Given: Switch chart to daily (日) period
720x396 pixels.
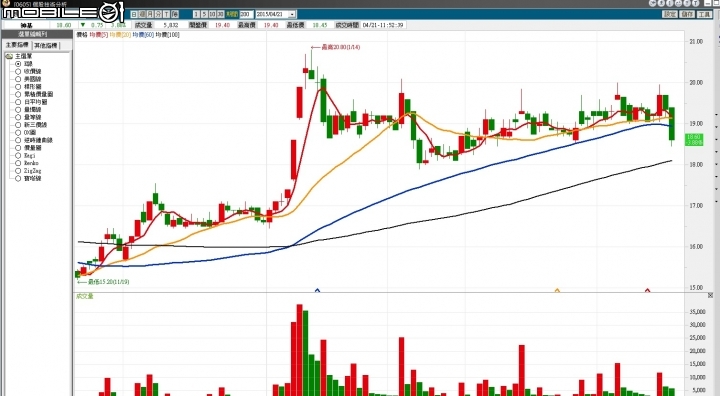Looking at the screenshot, I should 134,14.
